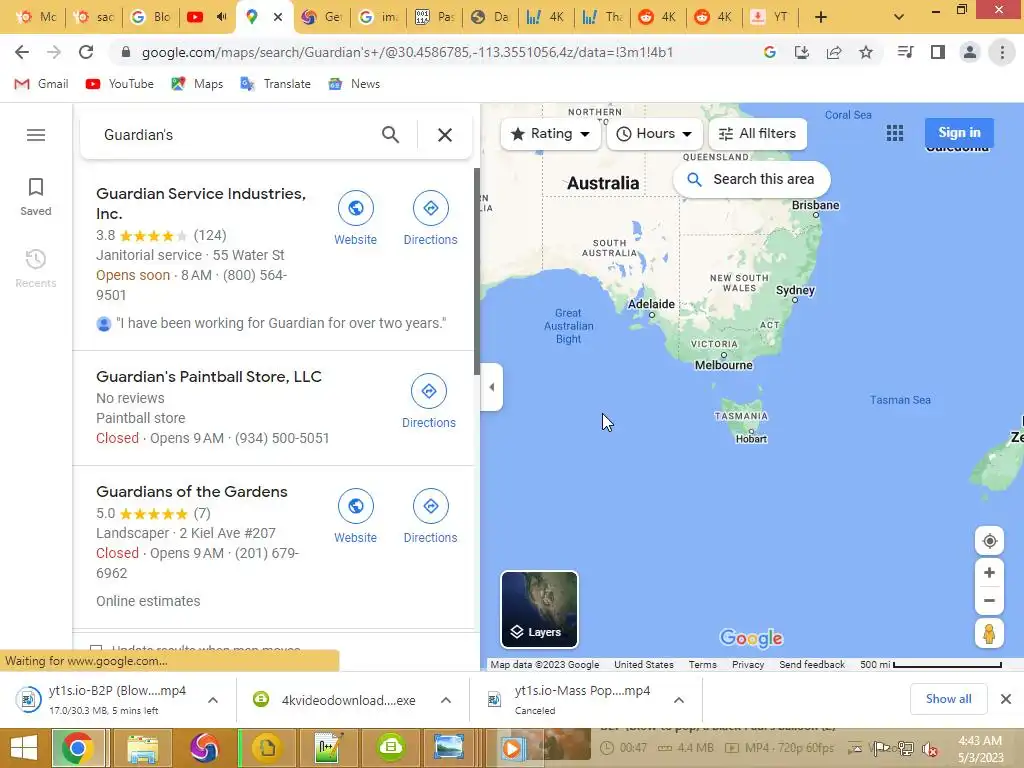1024x768 pixels.
Task: Open the Saved places panel
Action: click(36, 197)
